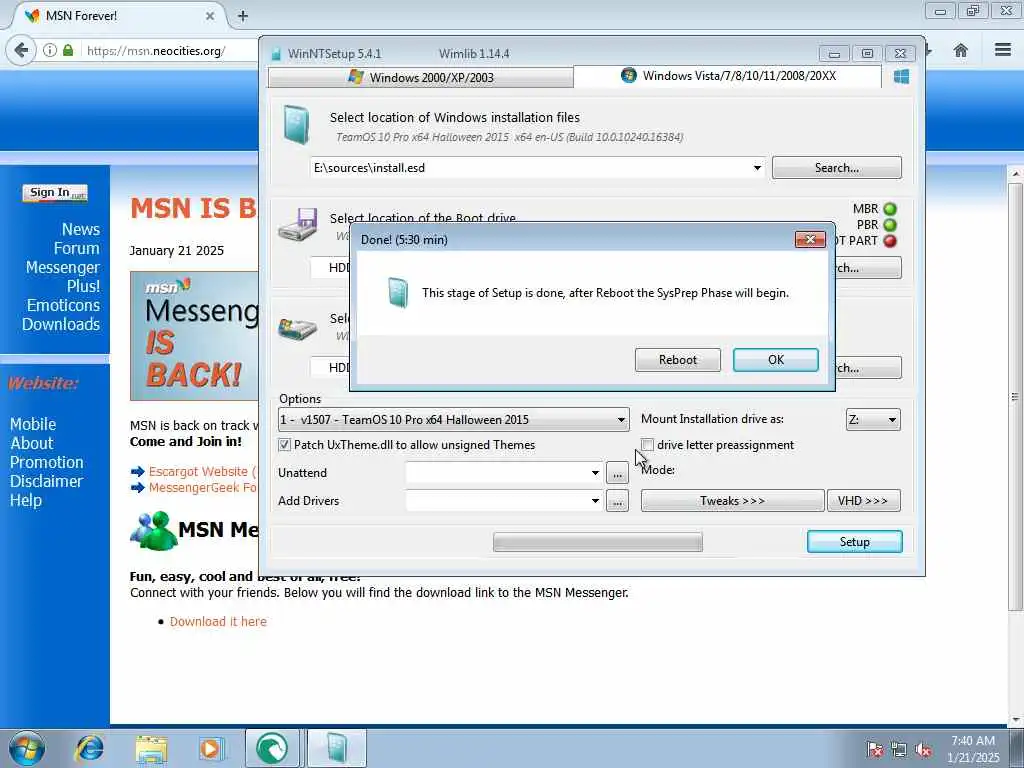The image size is (1024, 768).
Task: Browse for Unattend file with ellipsis button
Action: pyautogui.click(x=617, y=473)
